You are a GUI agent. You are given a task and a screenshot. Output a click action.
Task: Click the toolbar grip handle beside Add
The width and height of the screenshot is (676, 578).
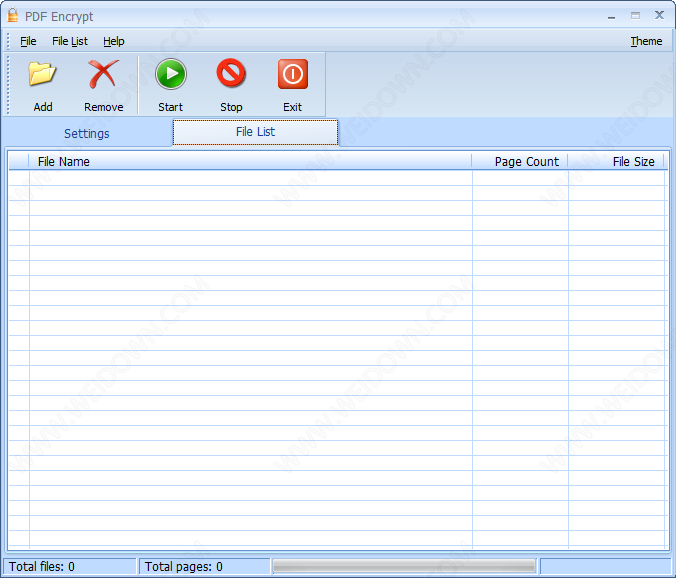[x=8, y=84]
